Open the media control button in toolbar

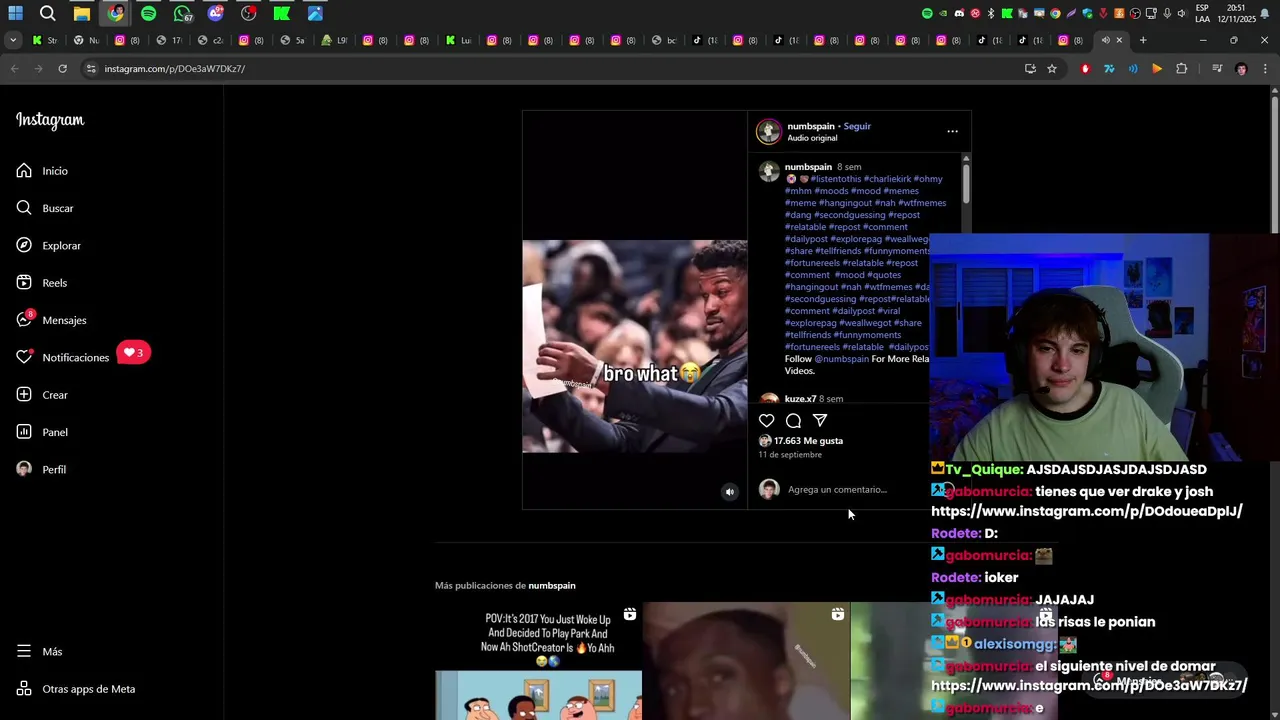coord(1217,69)
